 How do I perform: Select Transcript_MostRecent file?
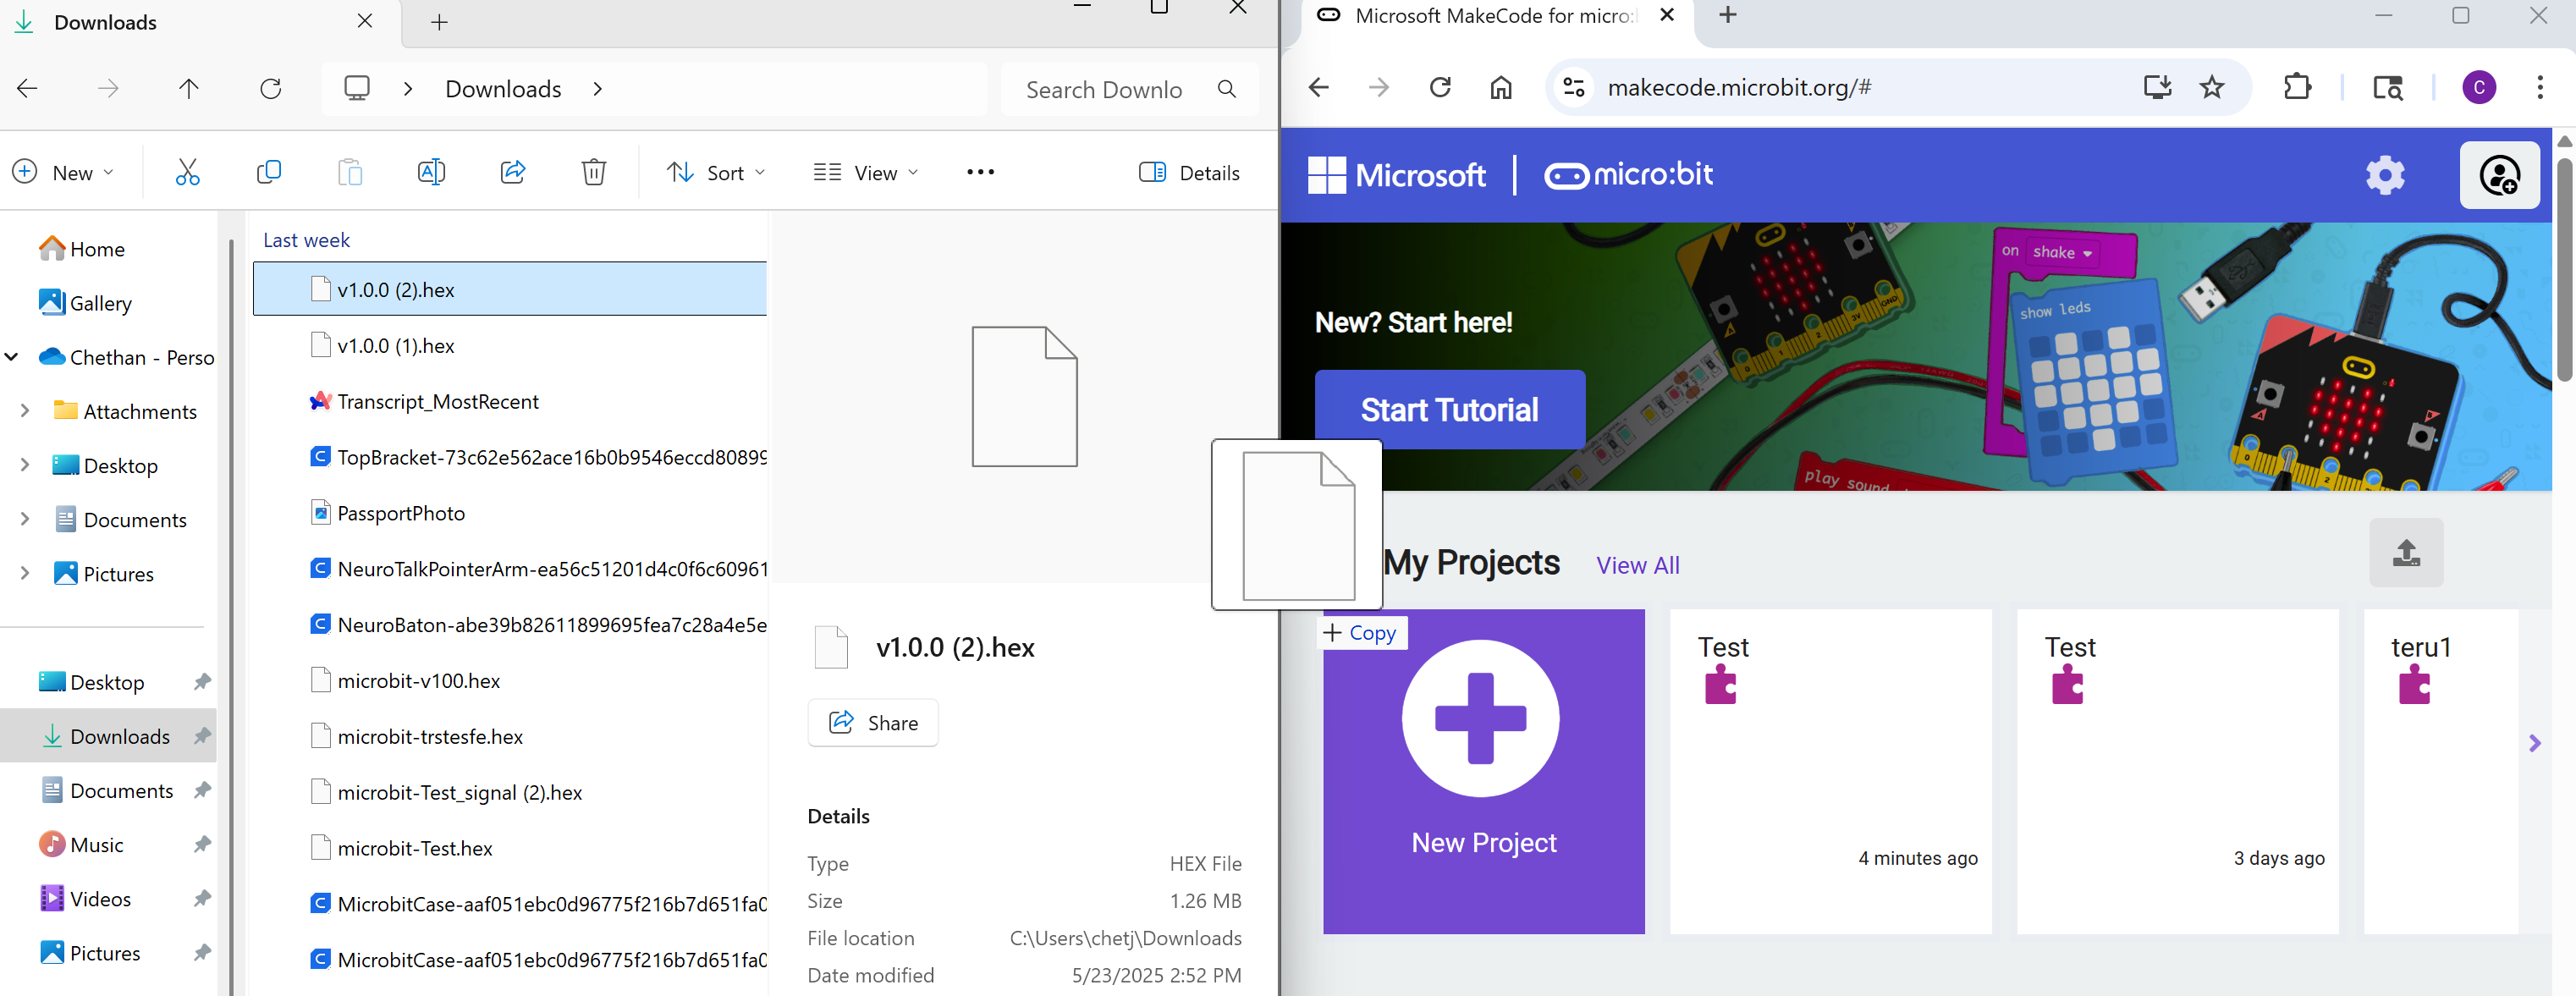510,402
